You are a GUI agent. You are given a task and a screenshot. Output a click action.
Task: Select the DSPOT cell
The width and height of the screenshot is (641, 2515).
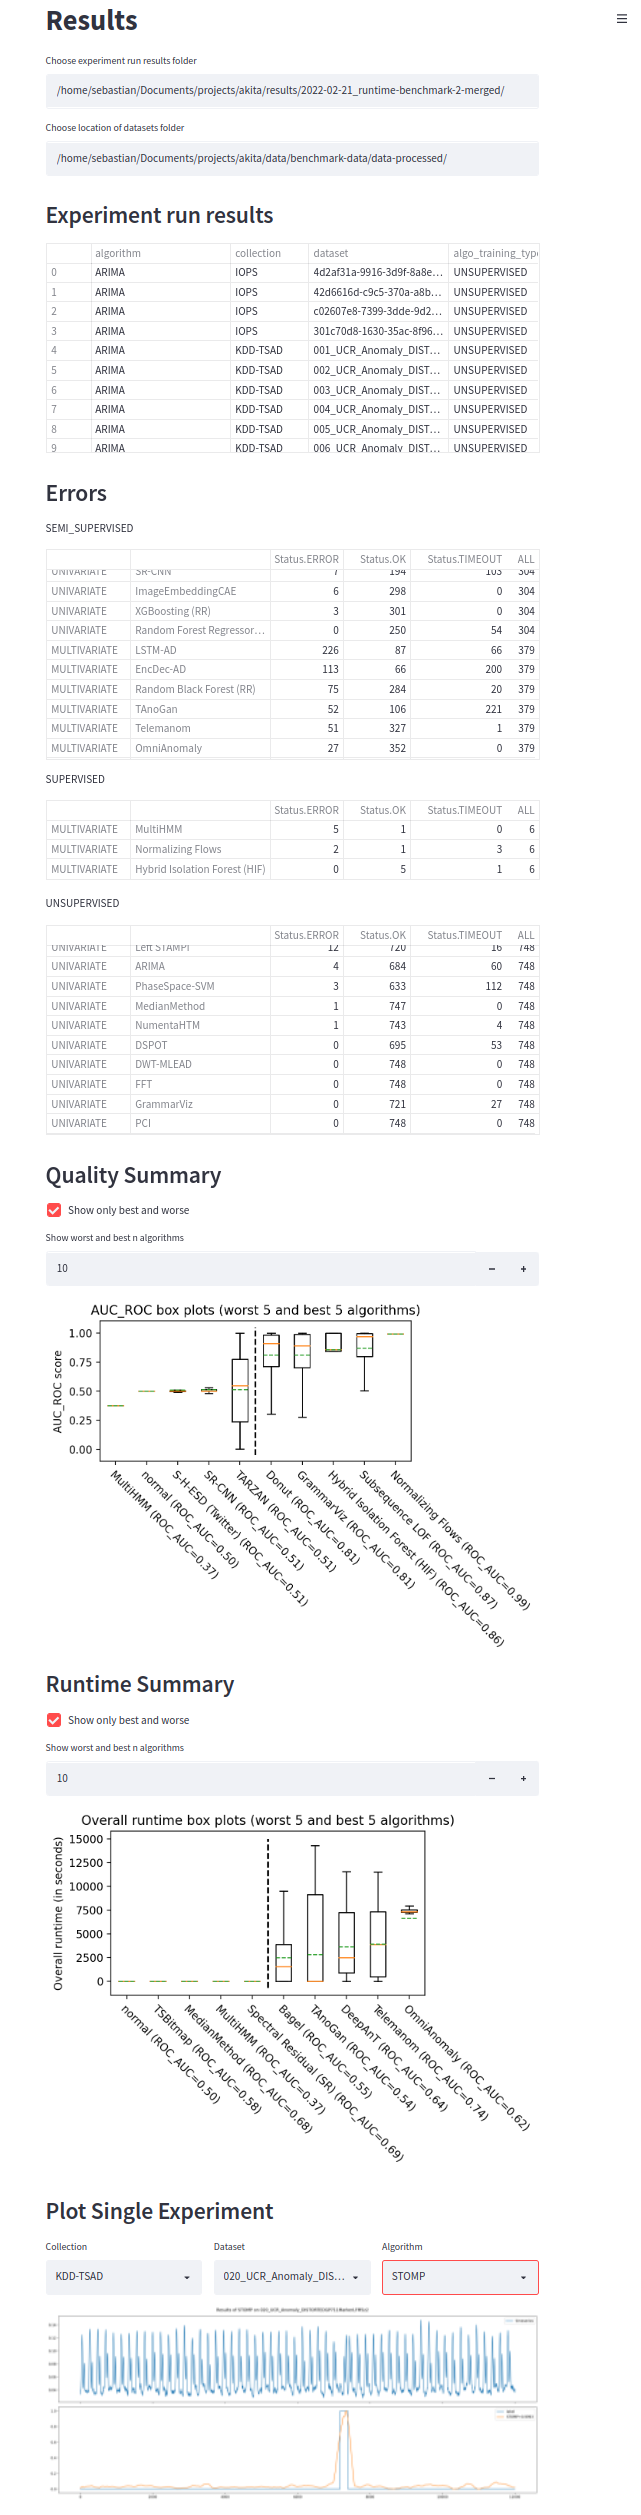200,1046
